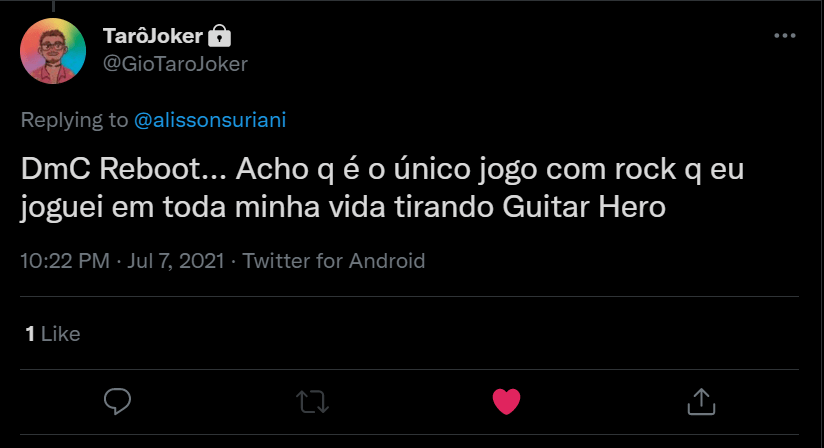Click the "Replying to" label text
Screen dimensions: 824x448
[75, 120]
